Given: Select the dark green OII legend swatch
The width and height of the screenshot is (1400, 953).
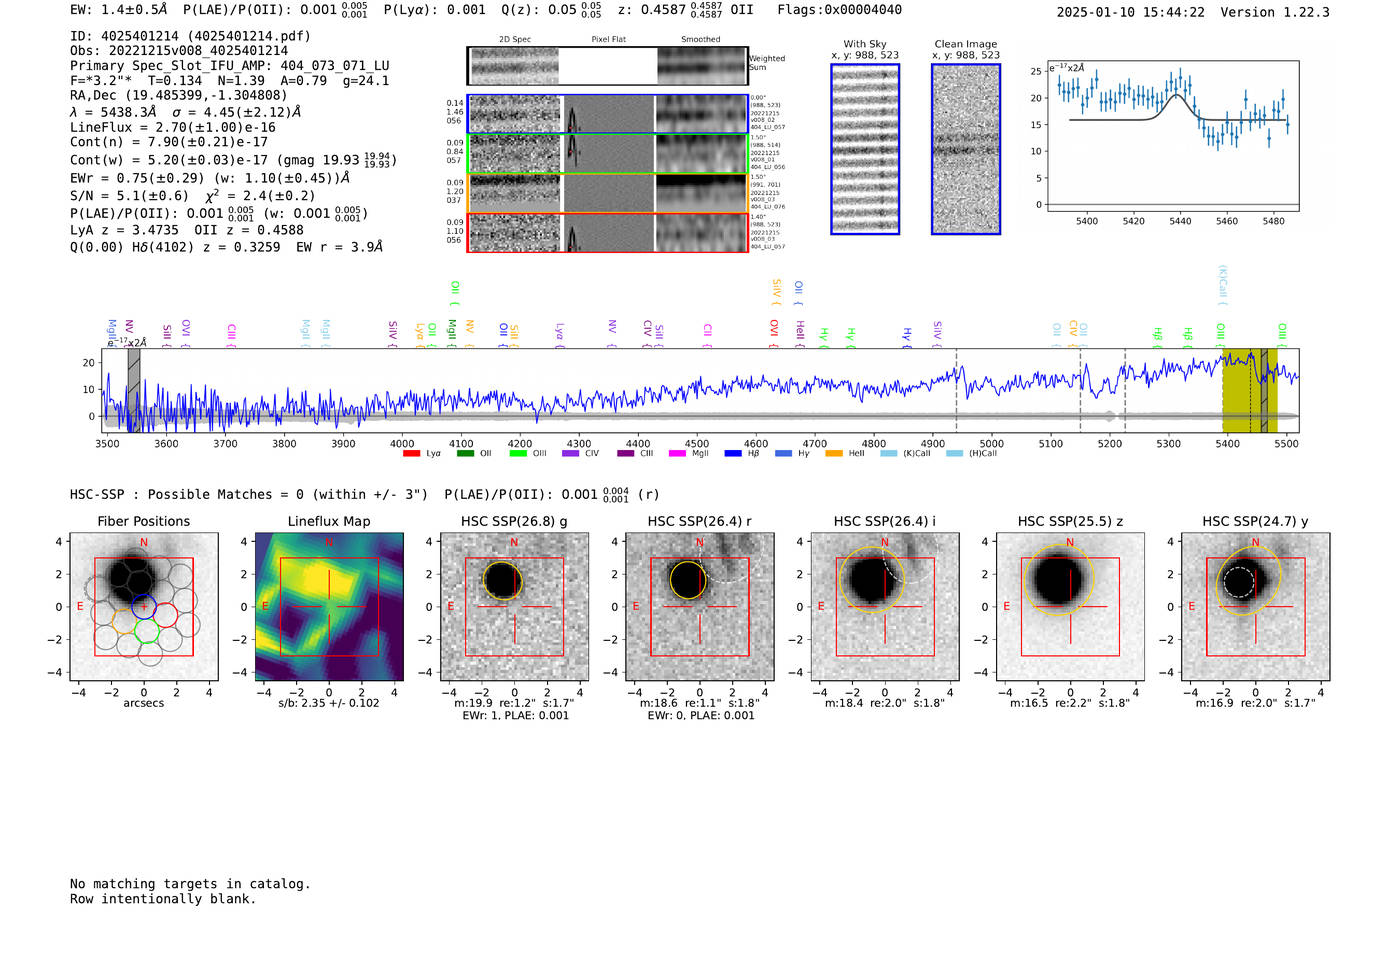Looking at the screenshot, I should click(465, 454).
